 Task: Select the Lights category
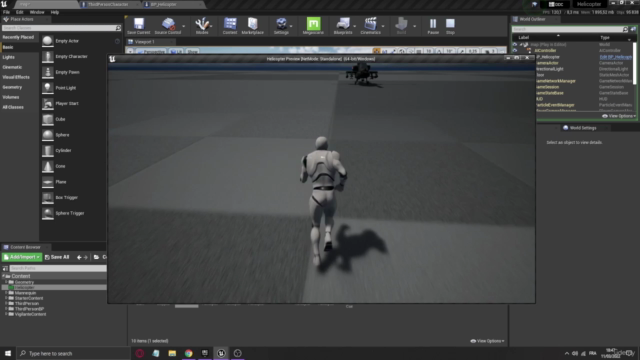(9, 57)
